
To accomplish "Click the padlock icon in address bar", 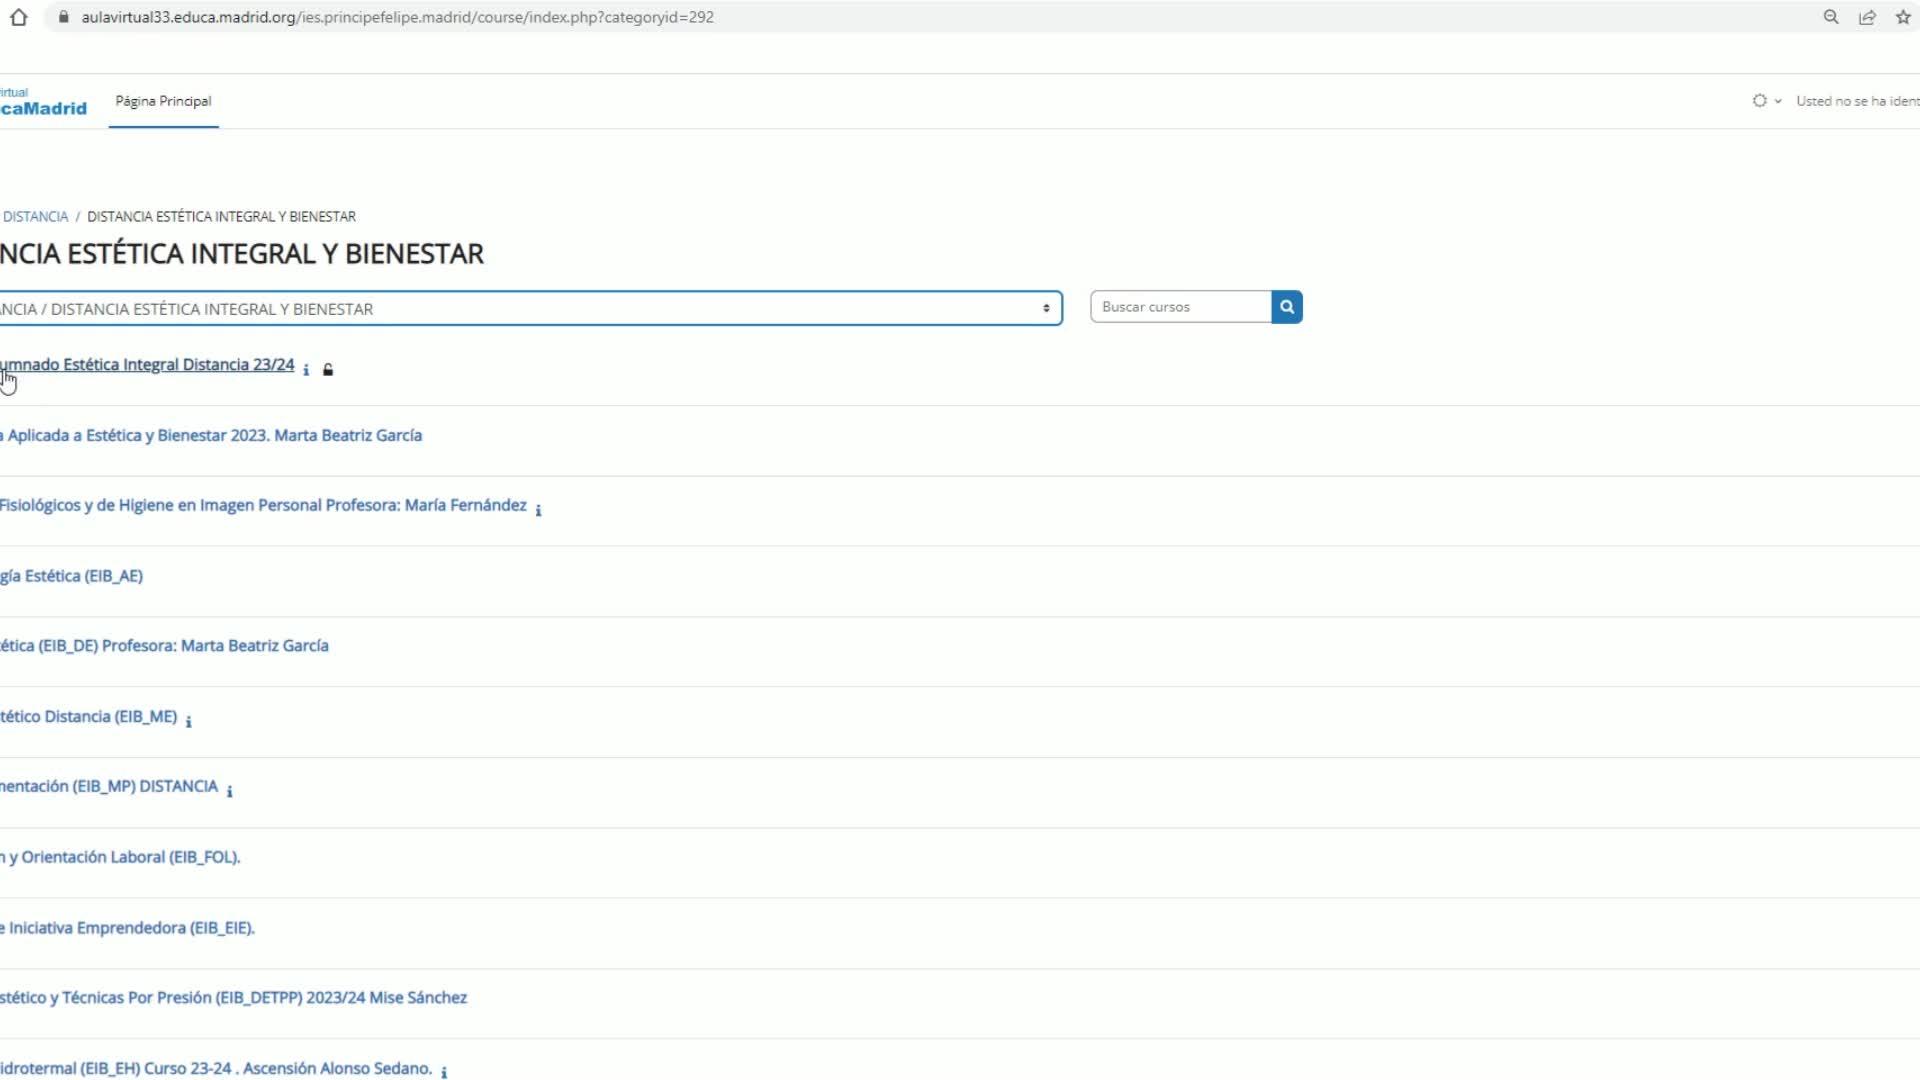I will (x=64, y=17).
